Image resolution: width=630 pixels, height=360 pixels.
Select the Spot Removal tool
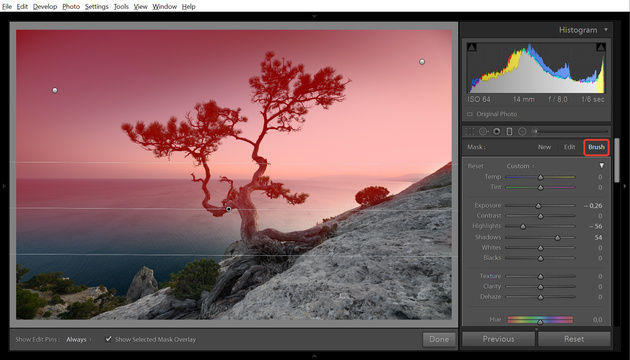coord(483,131)
